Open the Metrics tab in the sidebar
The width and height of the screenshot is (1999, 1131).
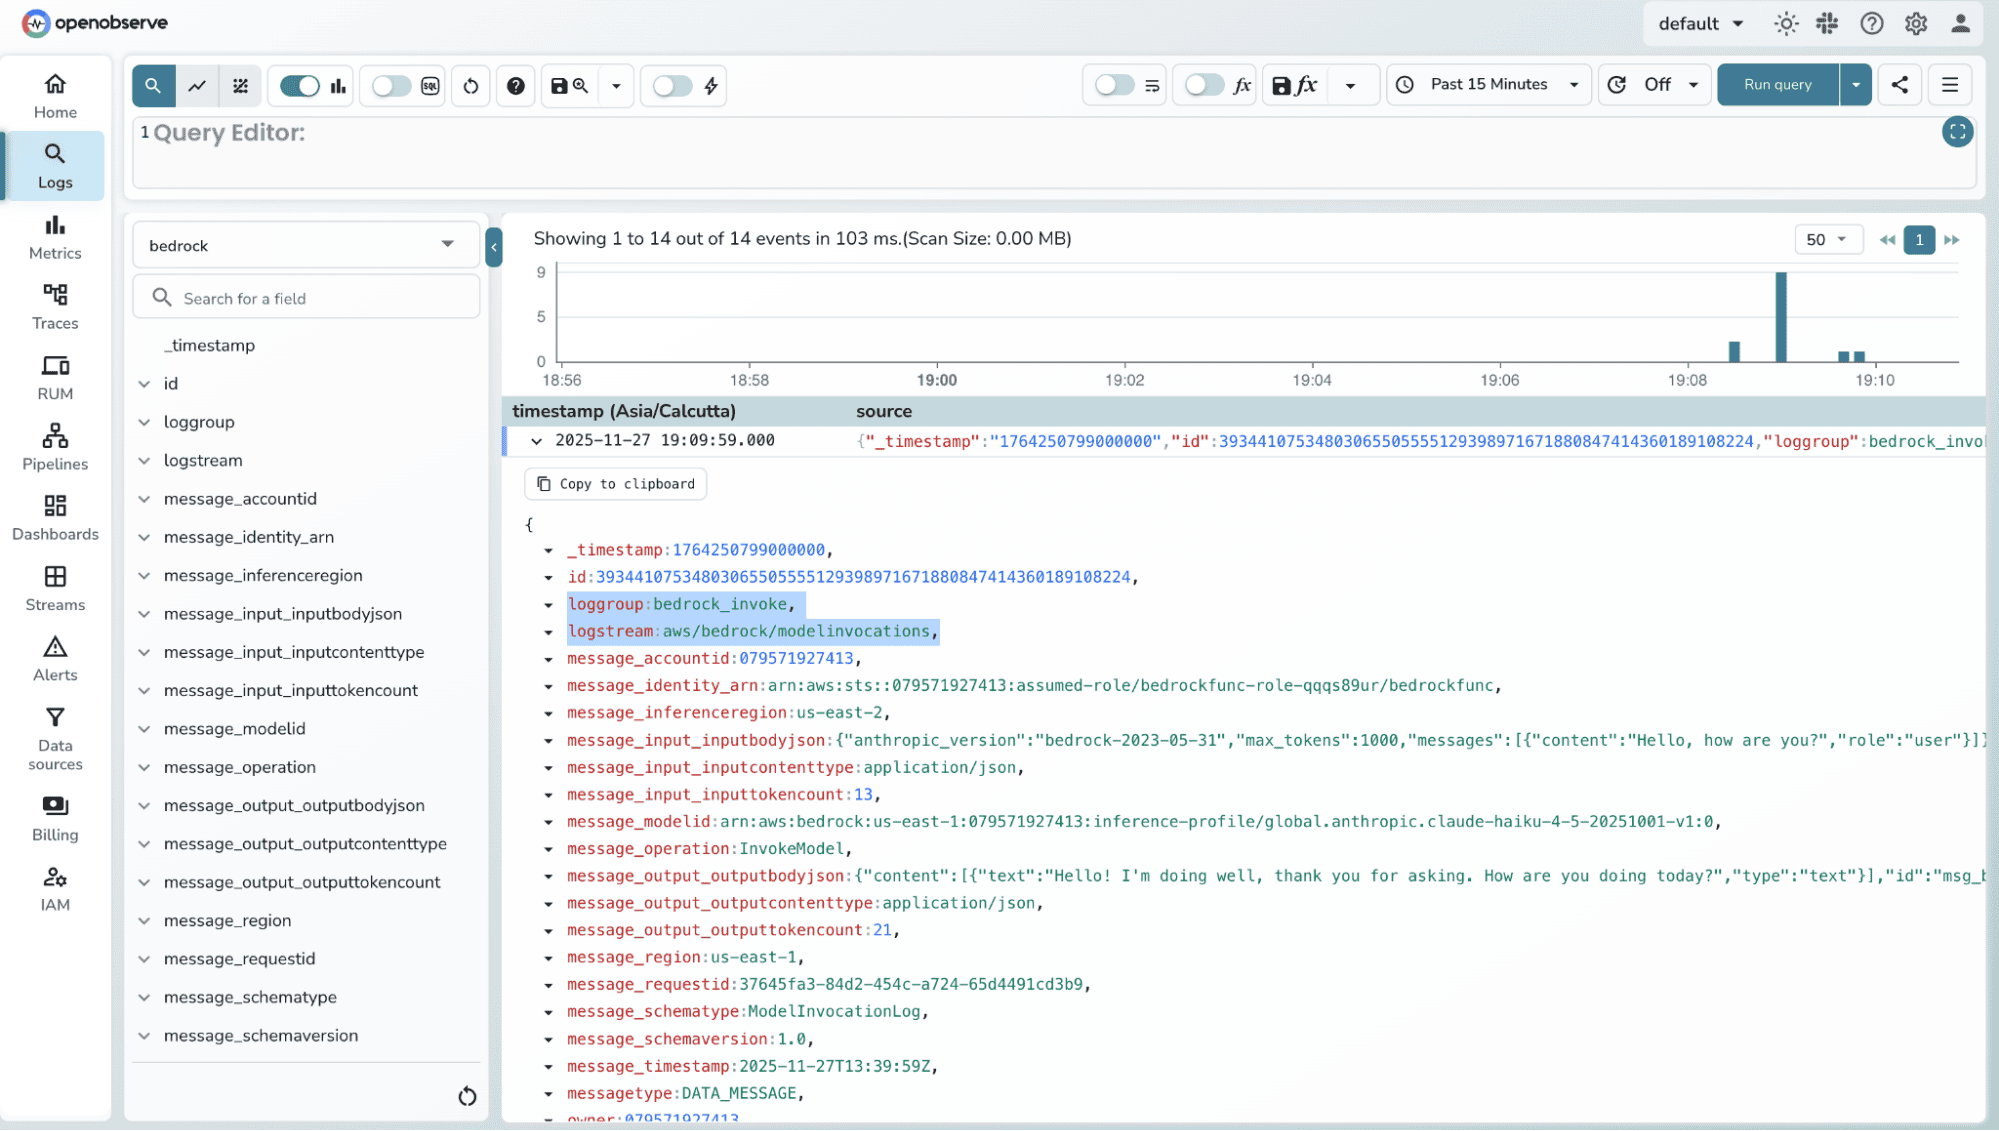[x=55, y=236]
